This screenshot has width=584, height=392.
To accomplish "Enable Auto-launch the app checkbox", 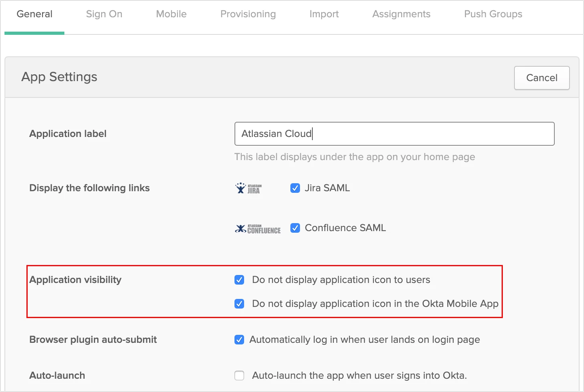I will 239,376.
